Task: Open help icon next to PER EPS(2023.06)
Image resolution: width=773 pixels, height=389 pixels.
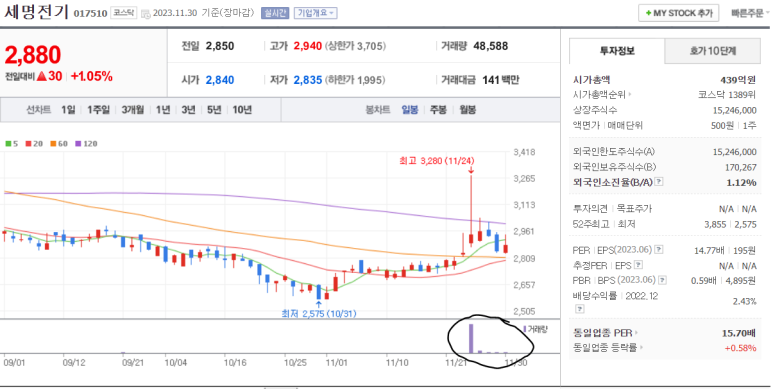Action: [x=659, y=250]
